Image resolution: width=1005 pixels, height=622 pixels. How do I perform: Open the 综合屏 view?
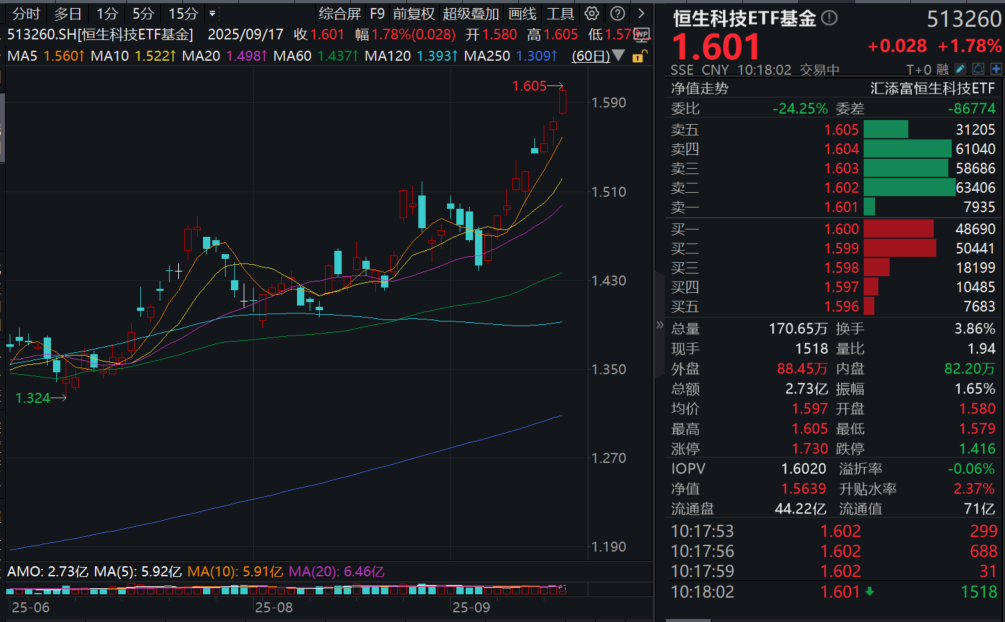(x=340, y=14)
